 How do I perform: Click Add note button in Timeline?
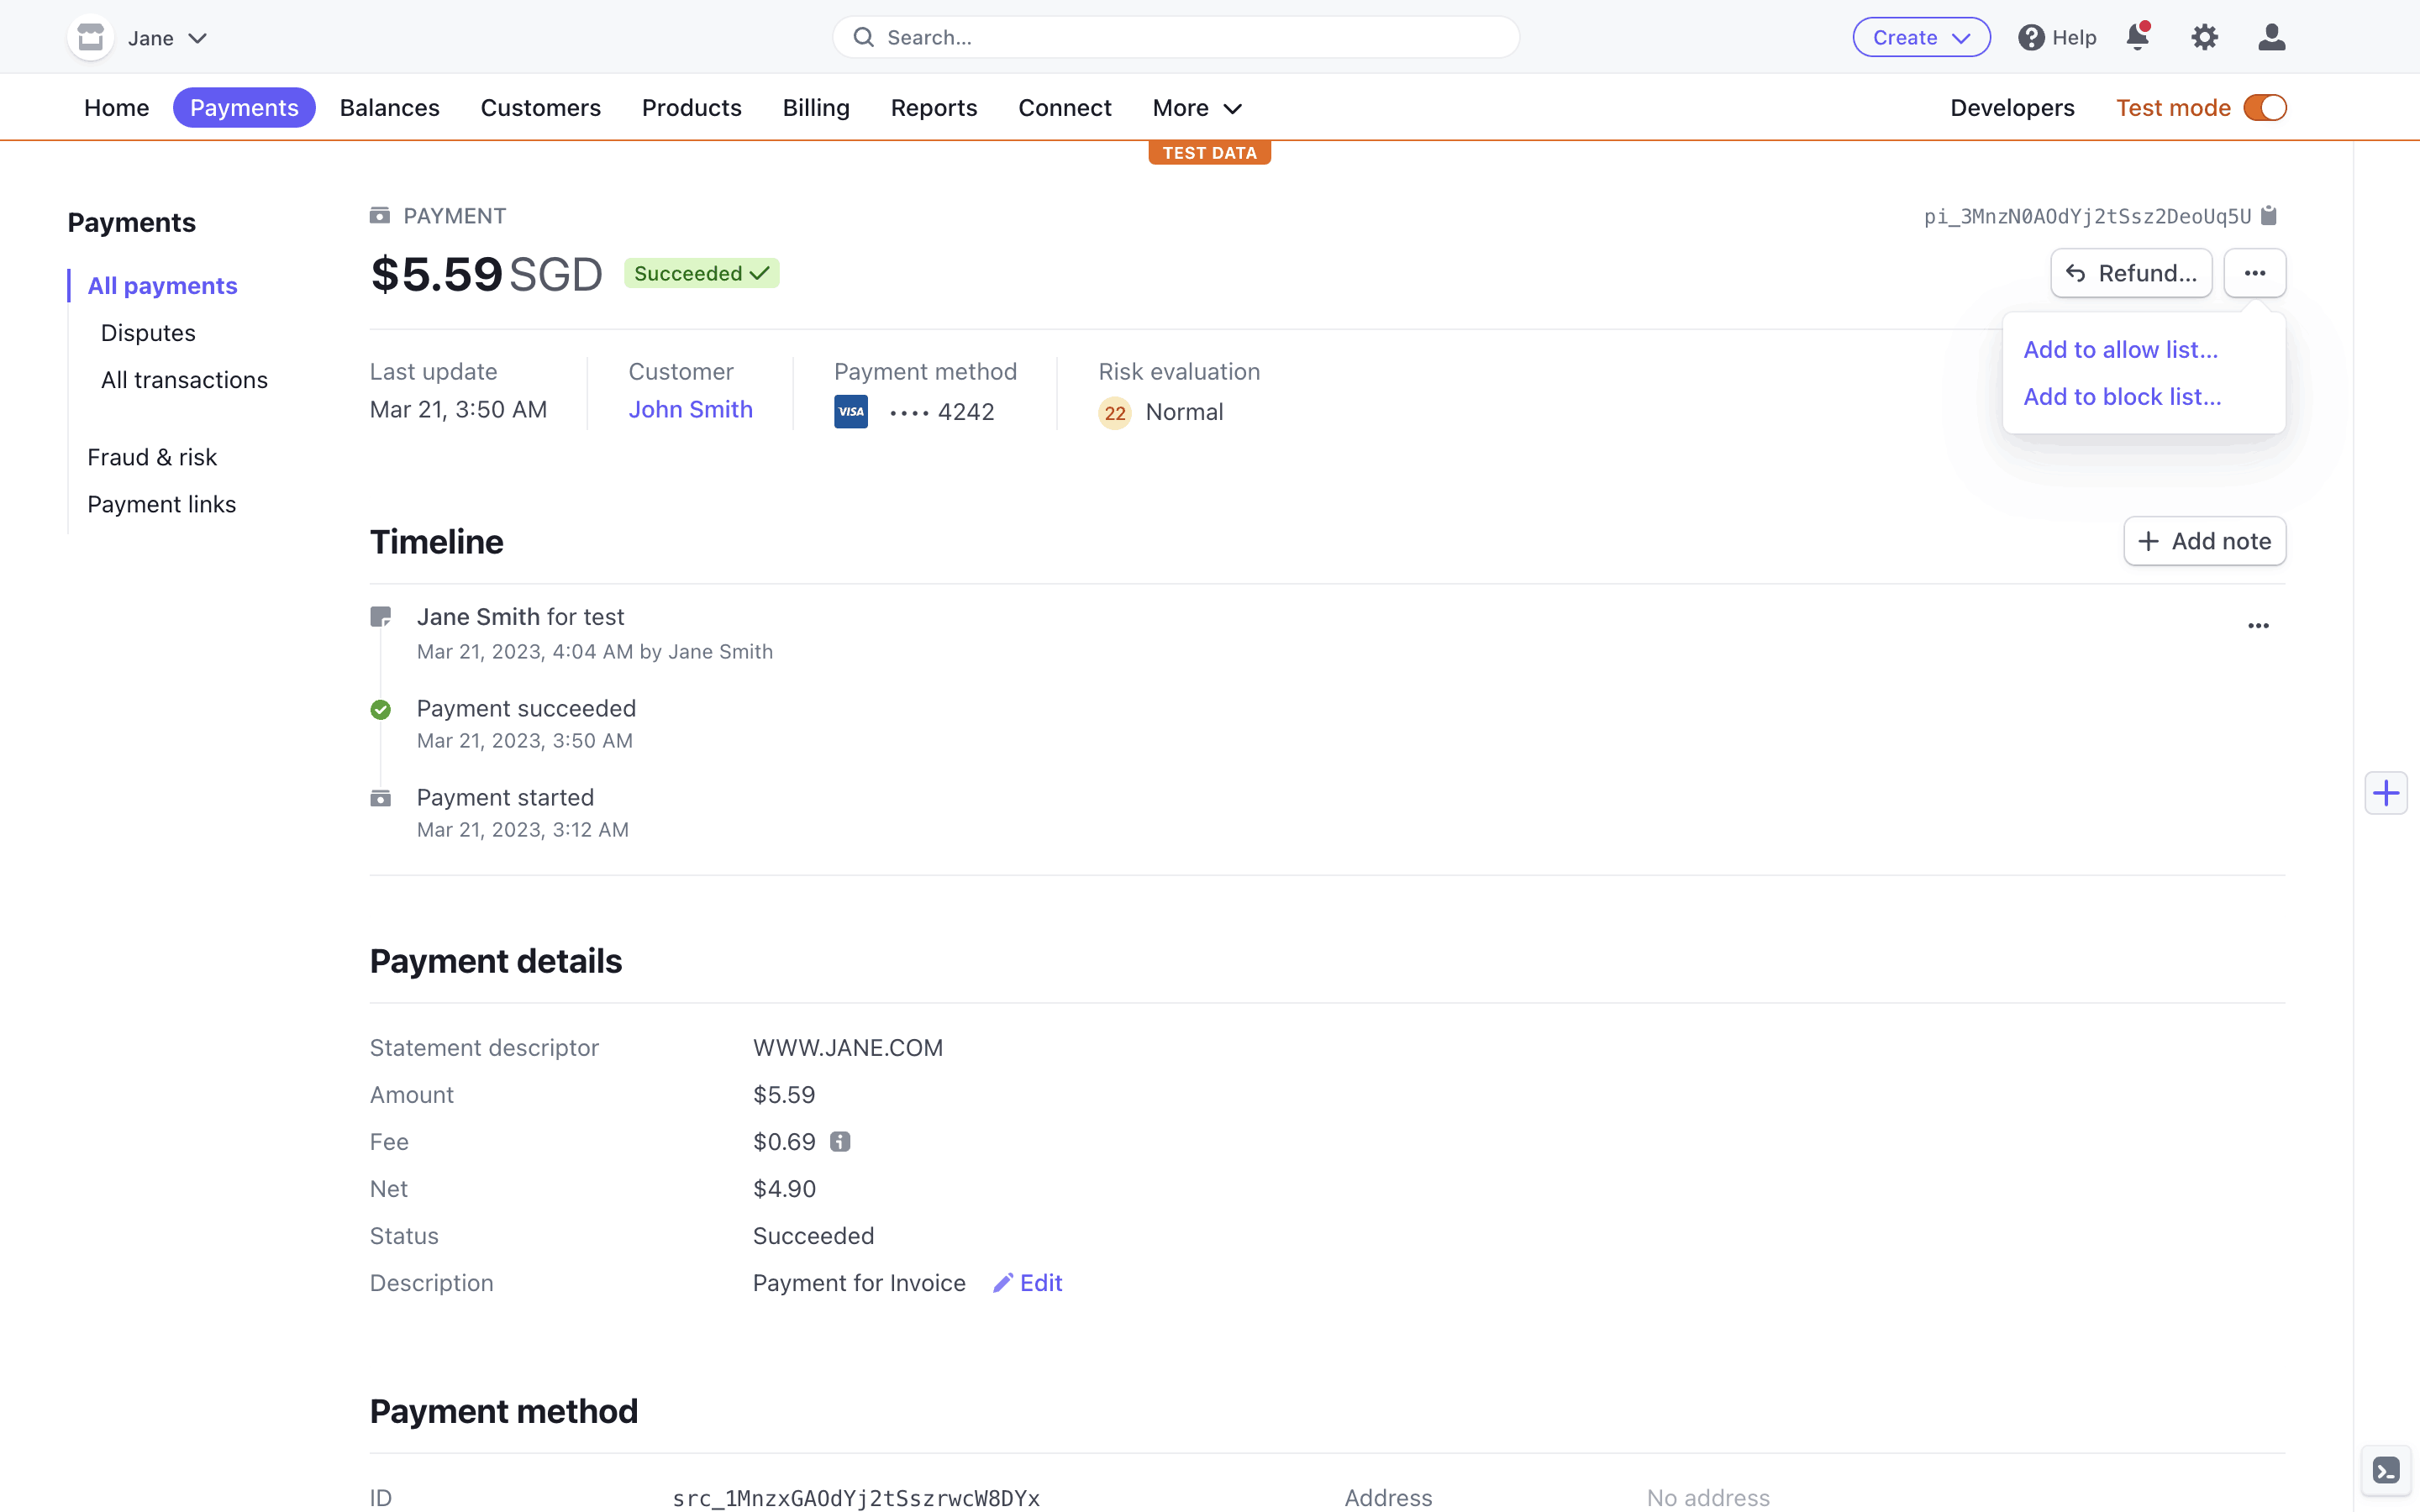2204,541
